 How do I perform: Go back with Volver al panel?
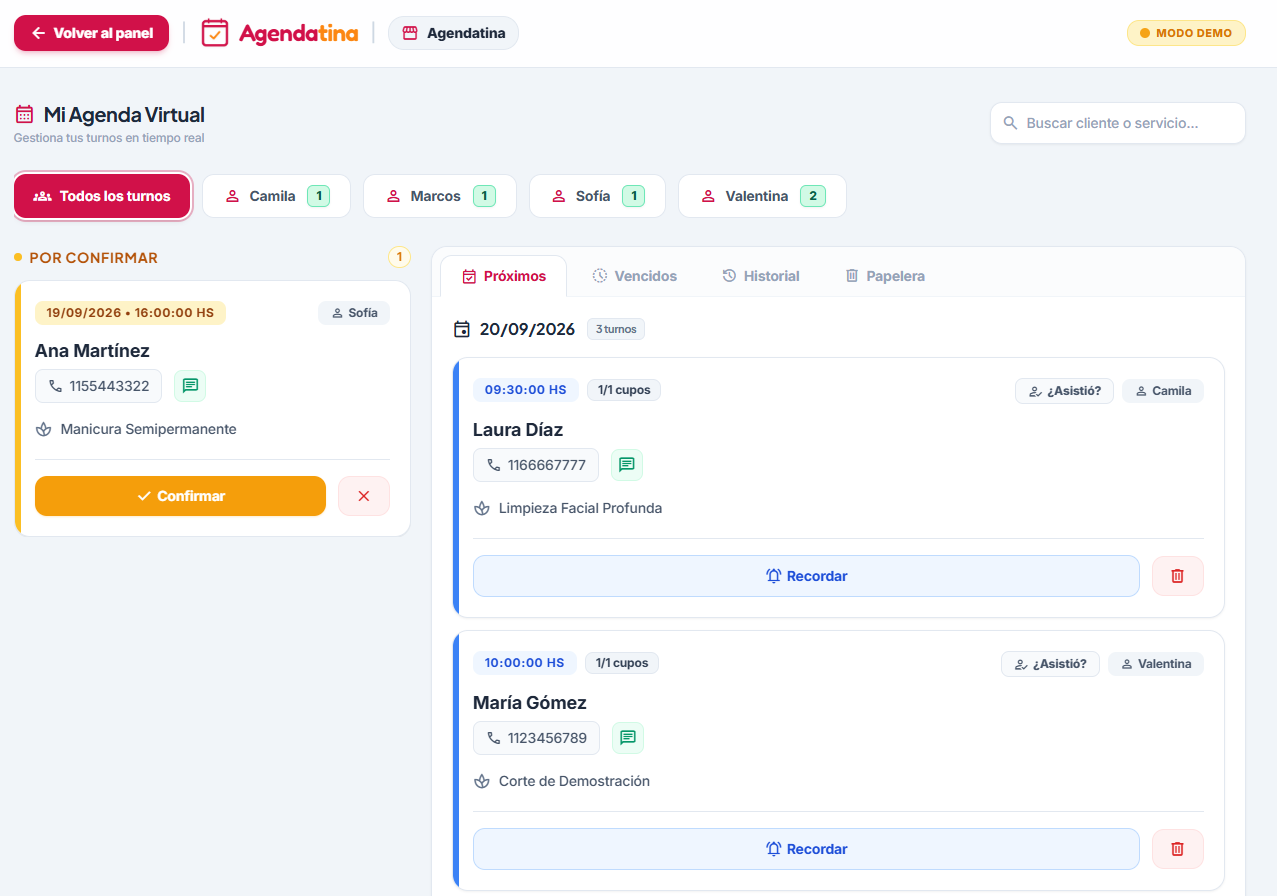tap(91, 33)
